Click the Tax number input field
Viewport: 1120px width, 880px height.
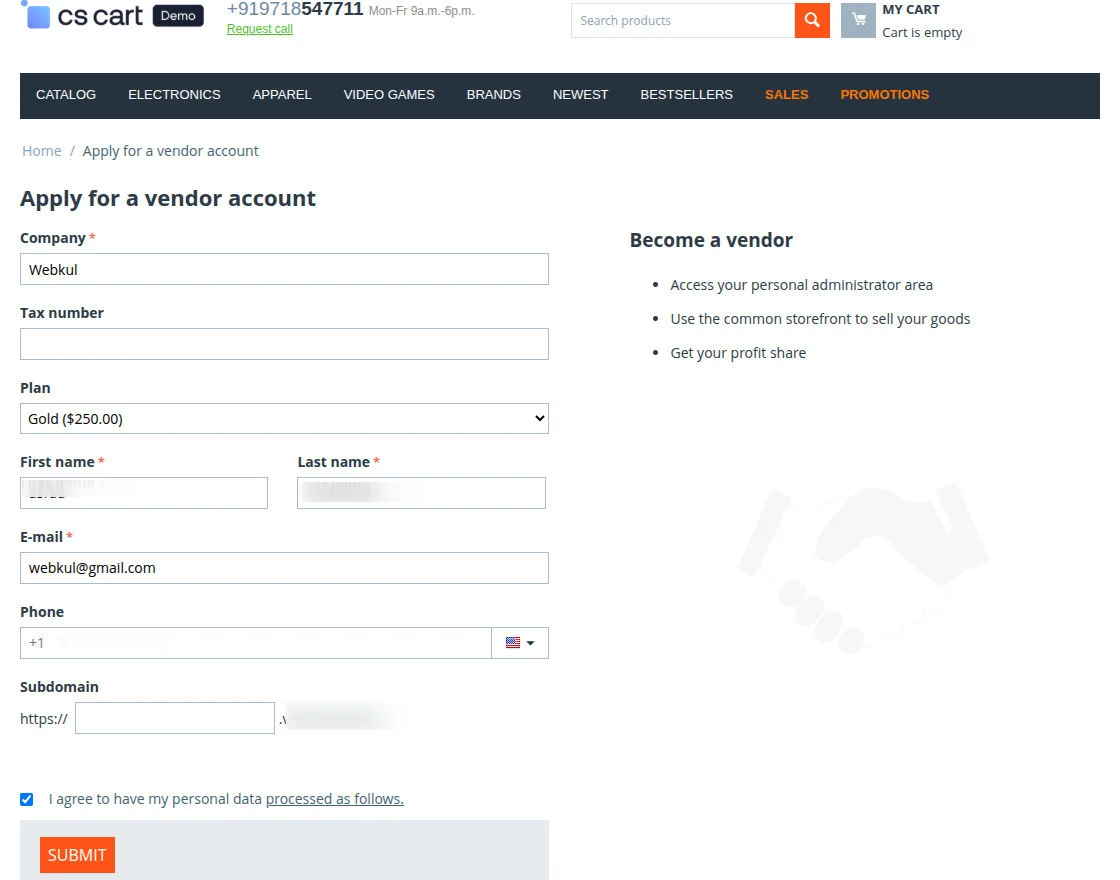(284, 343)
